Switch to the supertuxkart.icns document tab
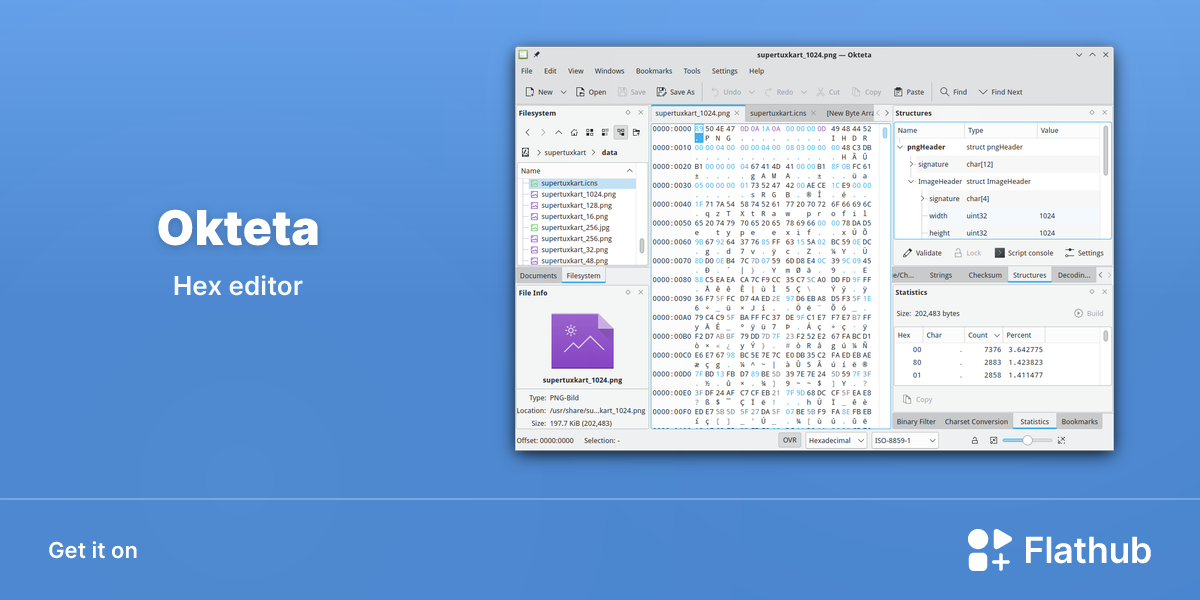The width and height of the screenshot is (1200, 600). tap(777, 113)
